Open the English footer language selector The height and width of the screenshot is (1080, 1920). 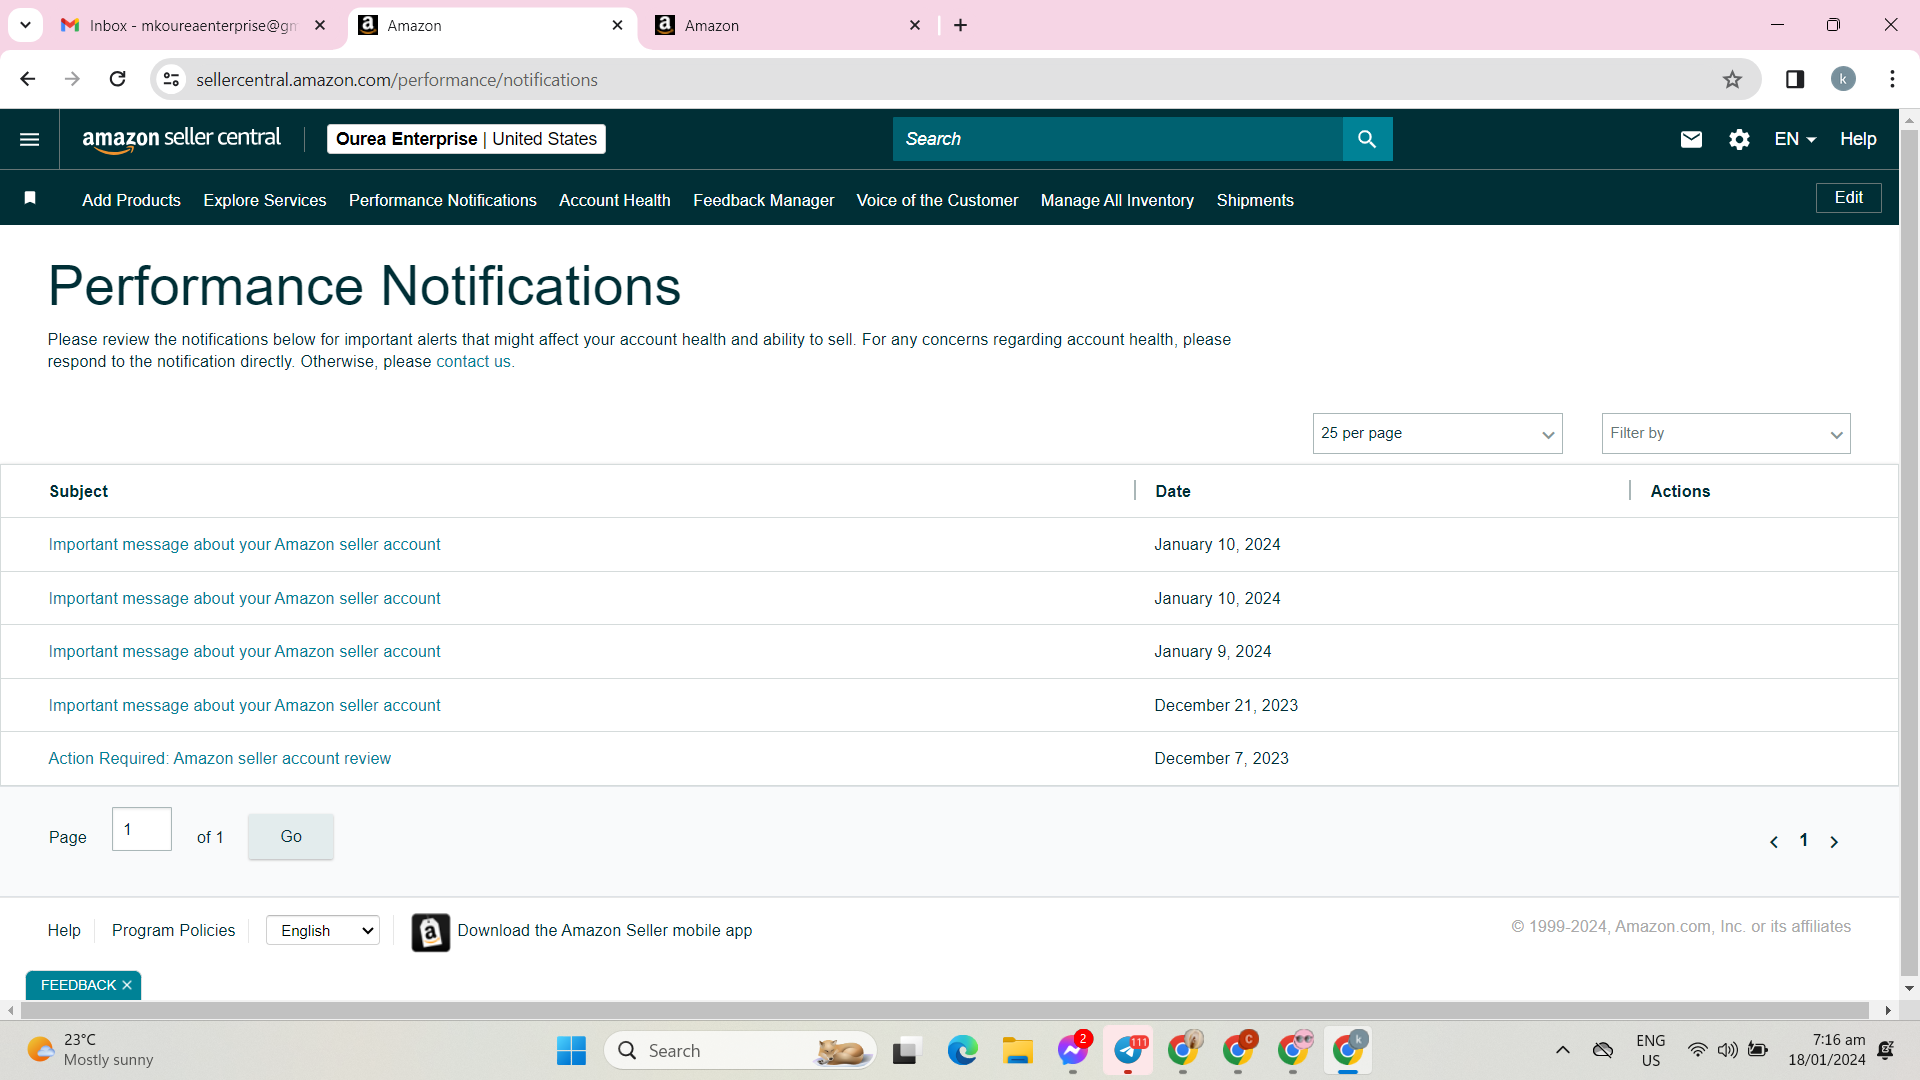[323, 931]
